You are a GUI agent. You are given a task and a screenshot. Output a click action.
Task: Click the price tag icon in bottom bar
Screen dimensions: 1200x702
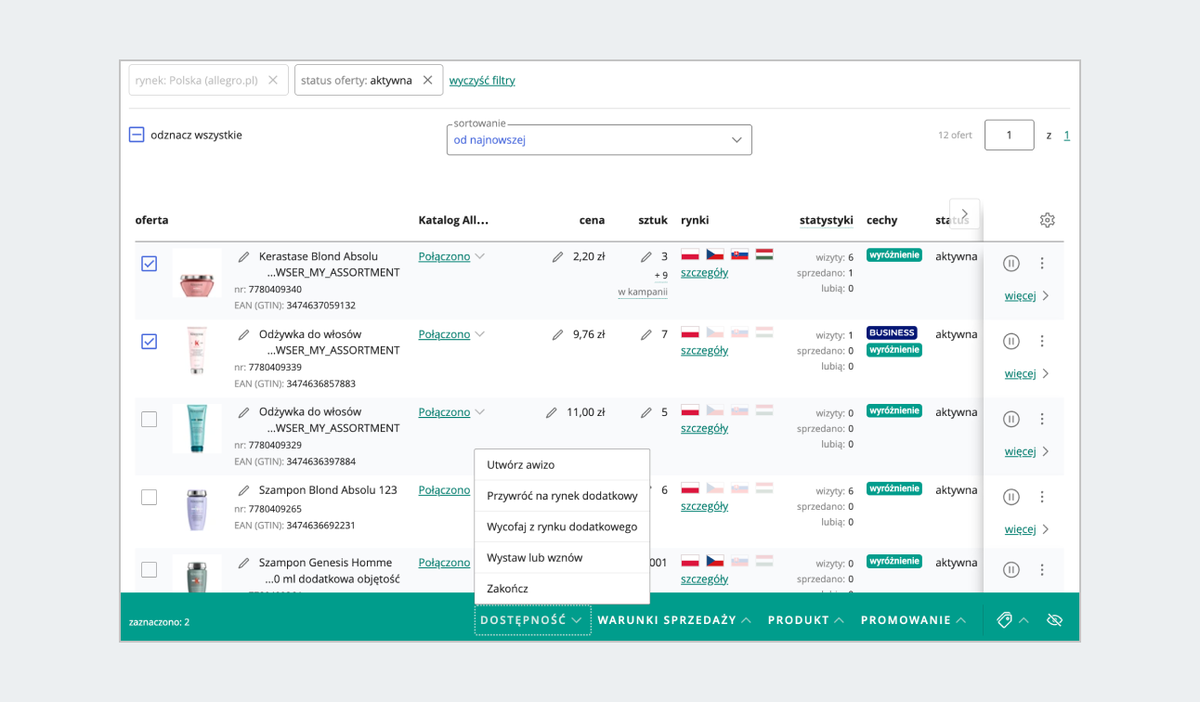(1005, 620)
